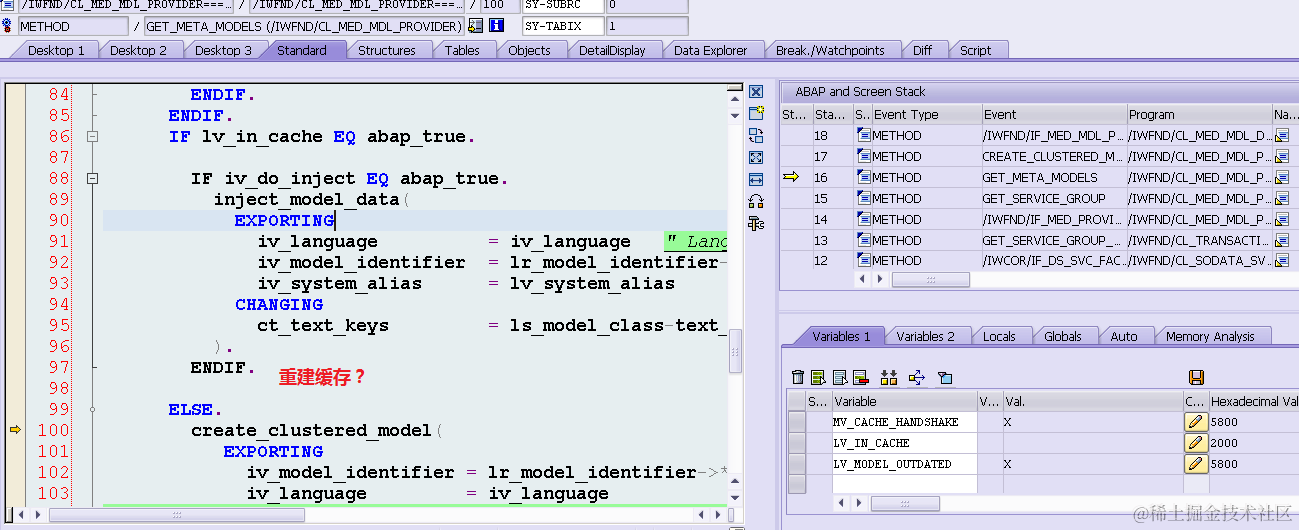Click the yellow blocks sort icon in variables toolbar
Image resolution: width=1299 pixels, height=530 pixels.
coord(889,377)
